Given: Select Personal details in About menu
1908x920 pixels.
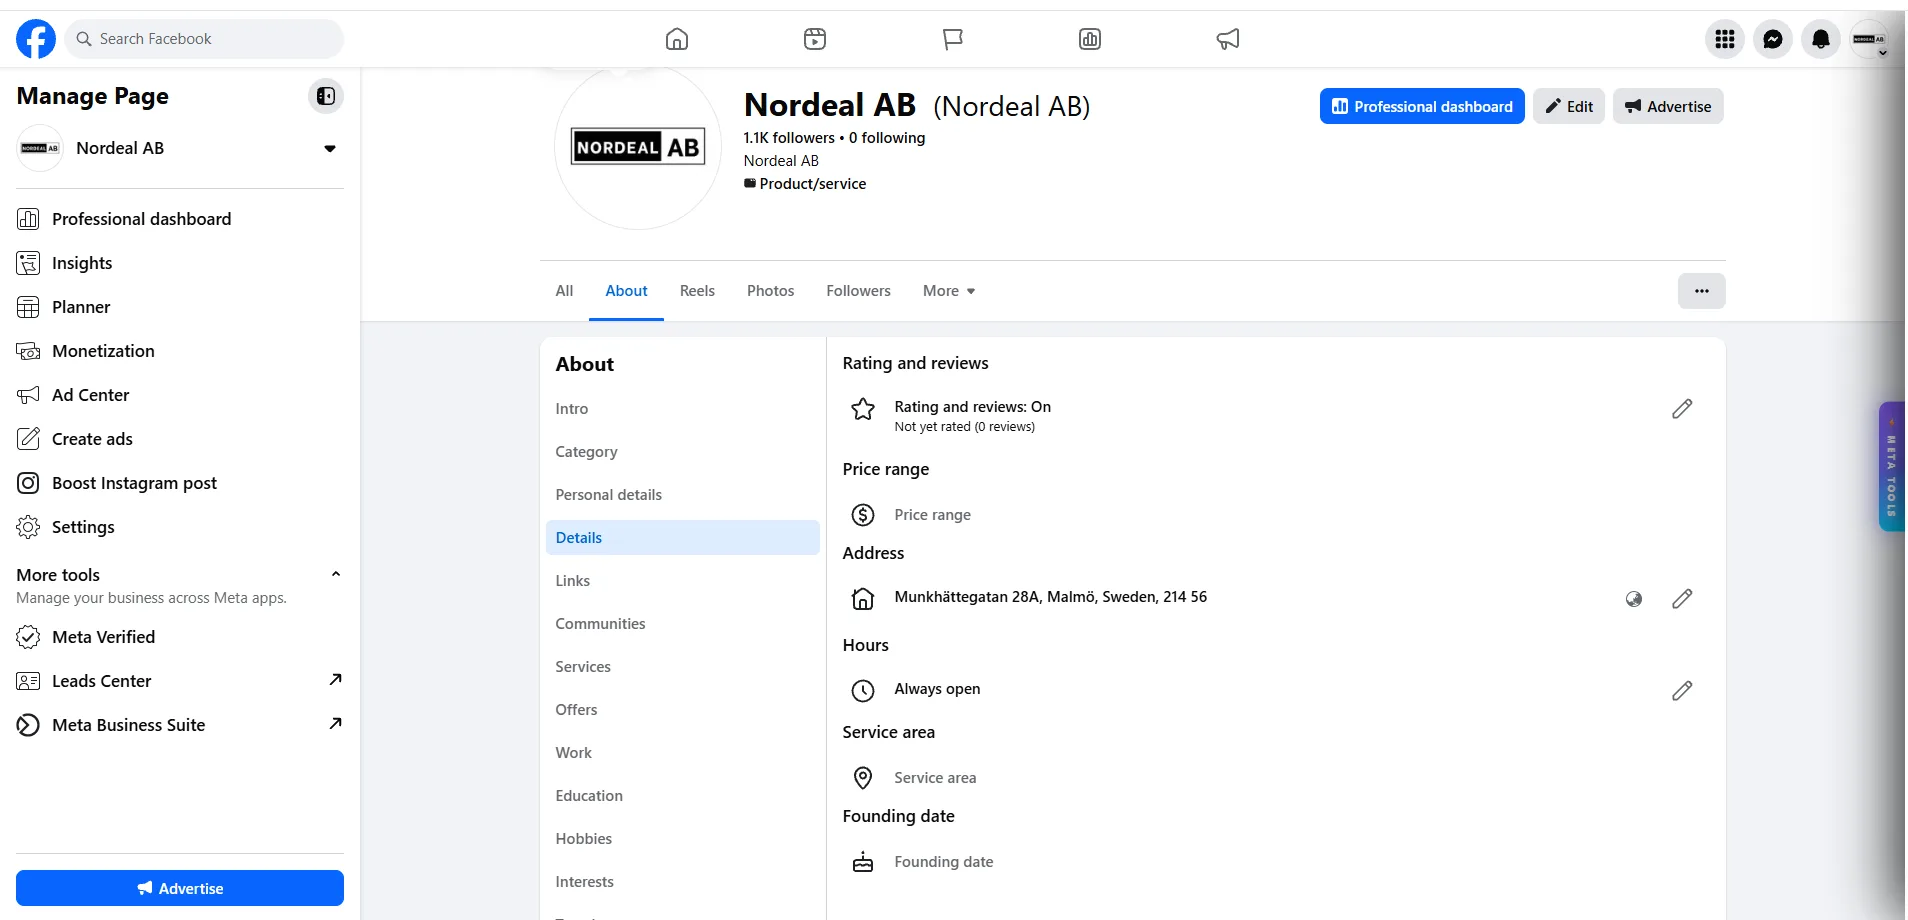Looking at the screenshot, I should click(x=683, y=495).
